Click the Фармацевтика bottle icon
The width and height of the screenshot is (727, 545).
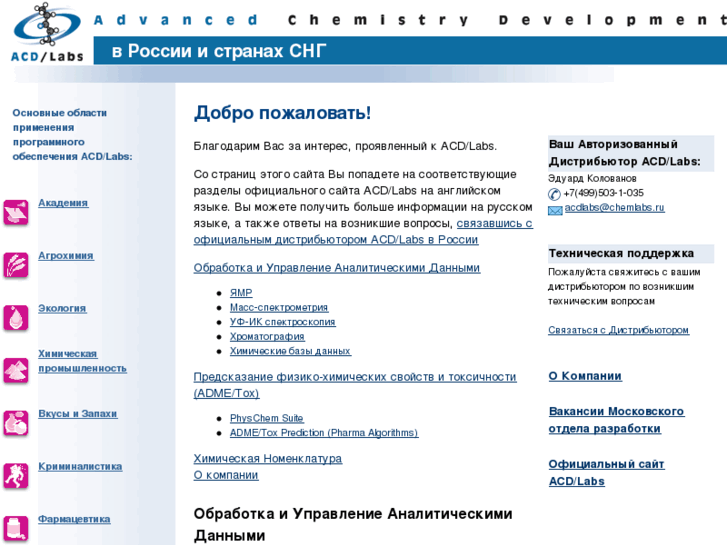point(16,529)
